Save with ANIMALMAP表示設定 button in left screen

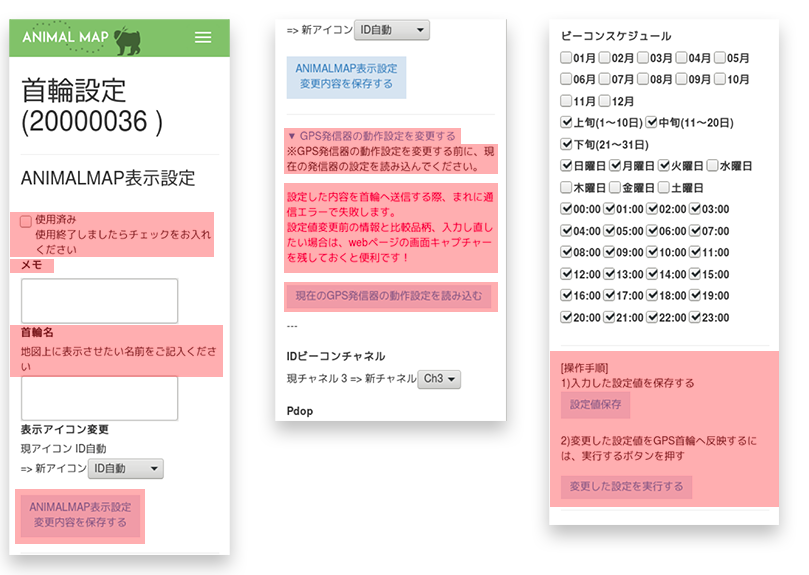click(x=80, y=515)
